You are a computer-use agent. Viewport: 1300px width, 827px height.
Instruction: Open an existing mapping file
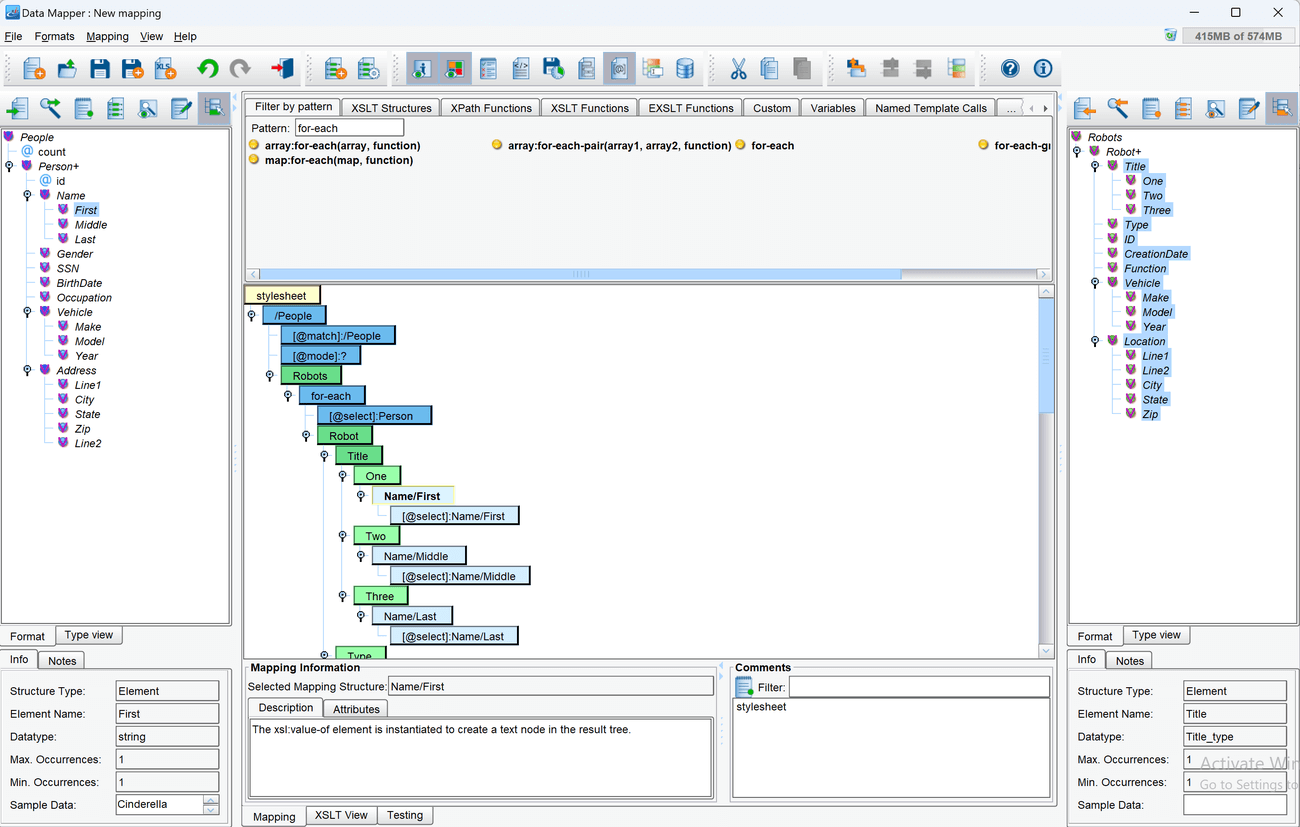[67, 68]
